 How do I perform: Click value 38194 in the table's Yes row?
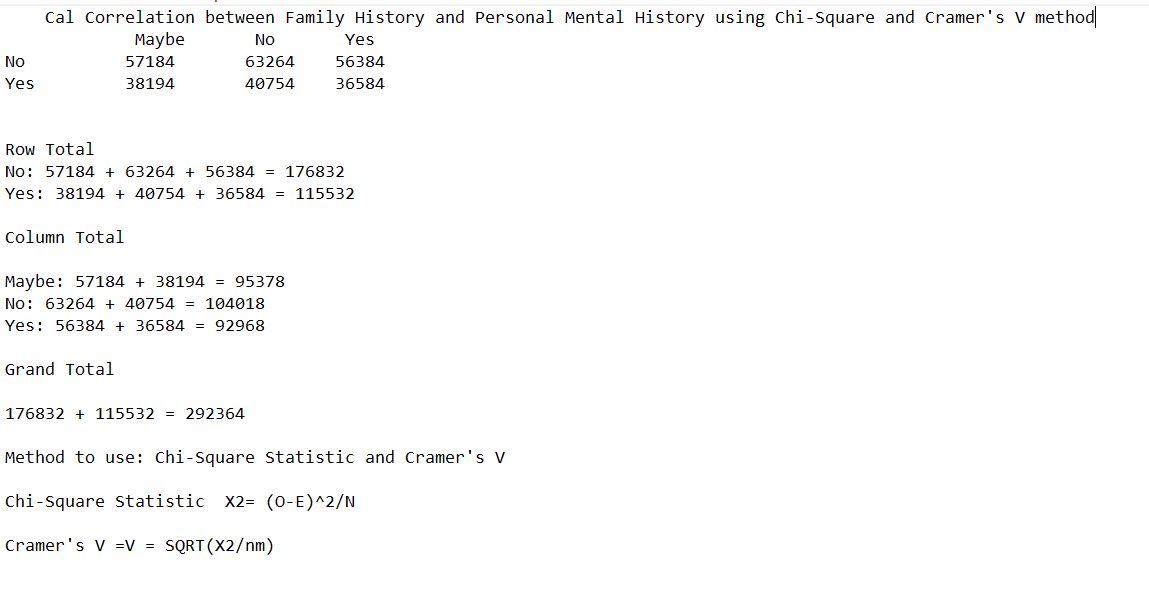point(150,84)
